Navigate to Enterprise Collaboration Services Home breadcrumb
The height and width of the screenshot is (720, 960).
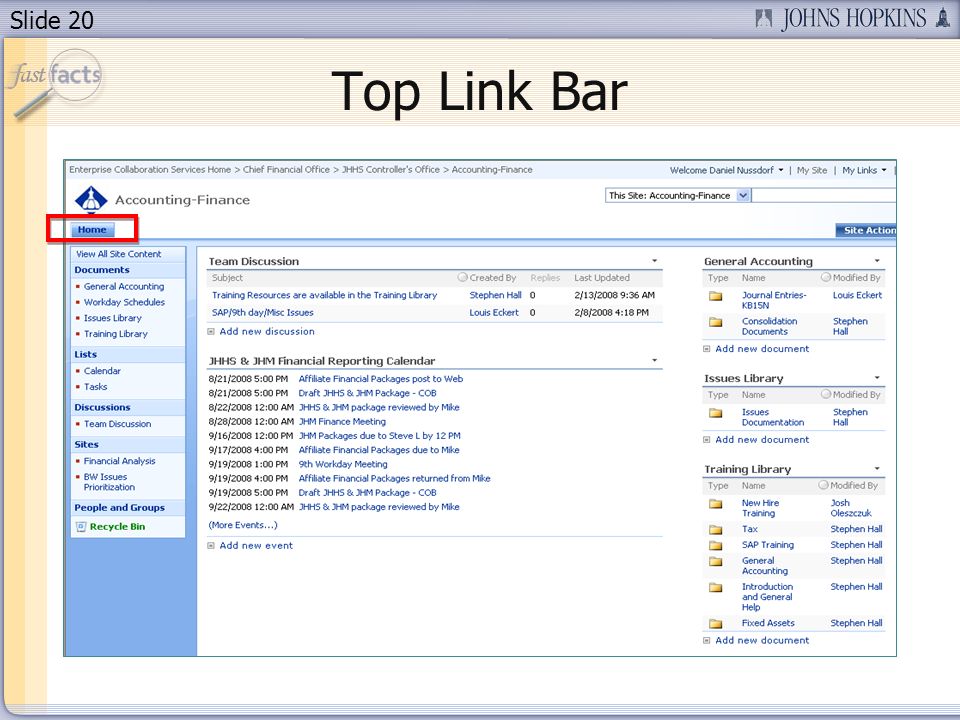(x=150, y=170)
